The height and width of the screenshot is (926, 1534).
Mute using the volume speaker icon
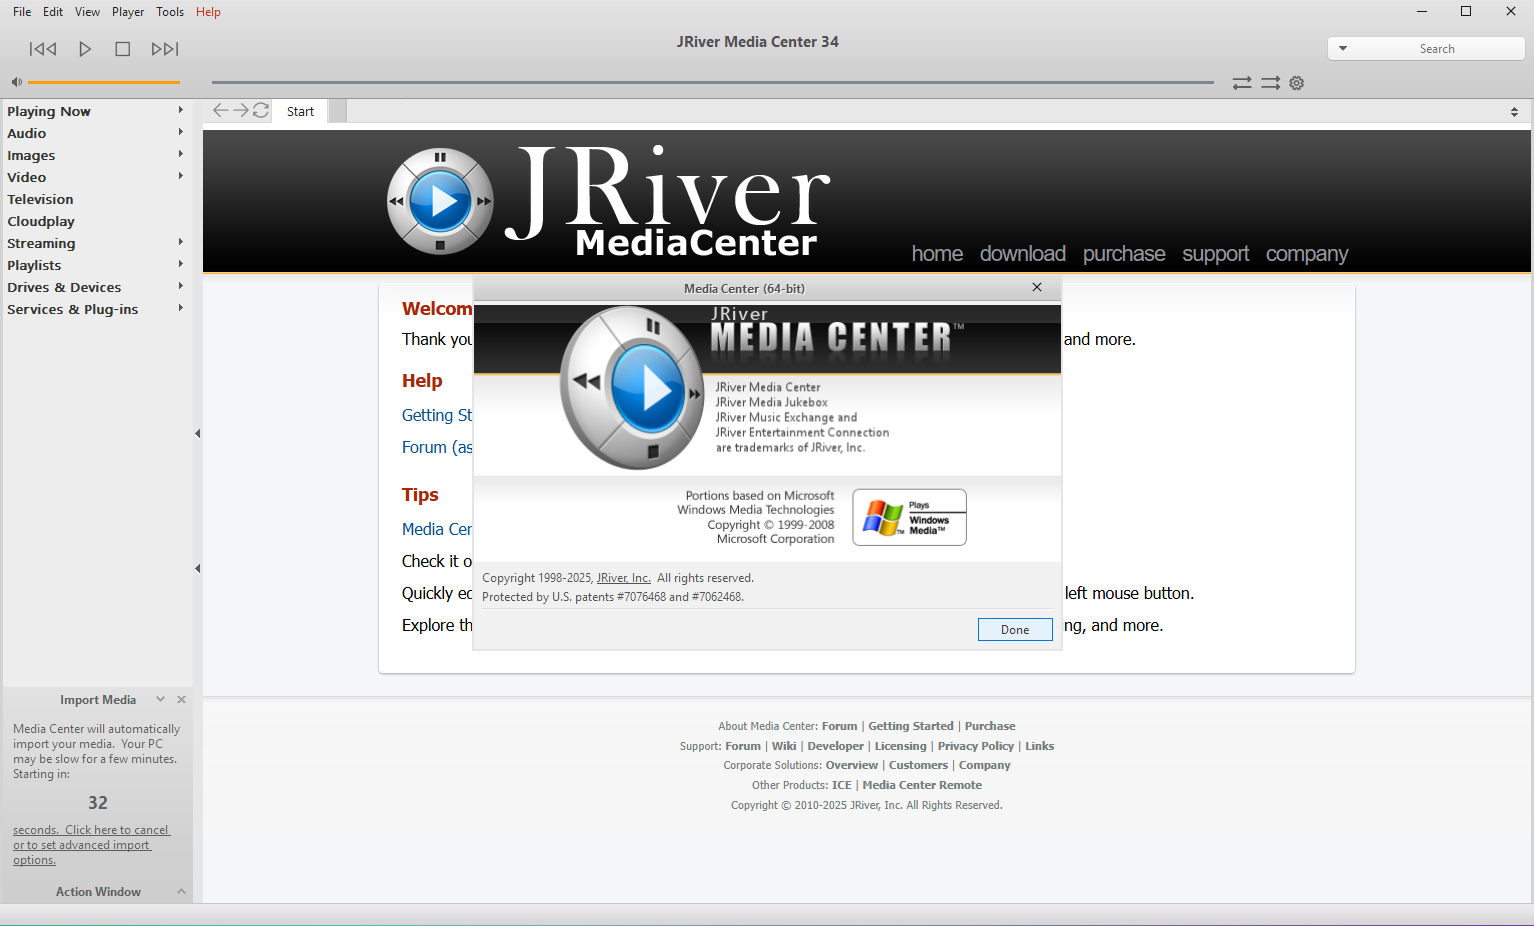tap(16, 82)
